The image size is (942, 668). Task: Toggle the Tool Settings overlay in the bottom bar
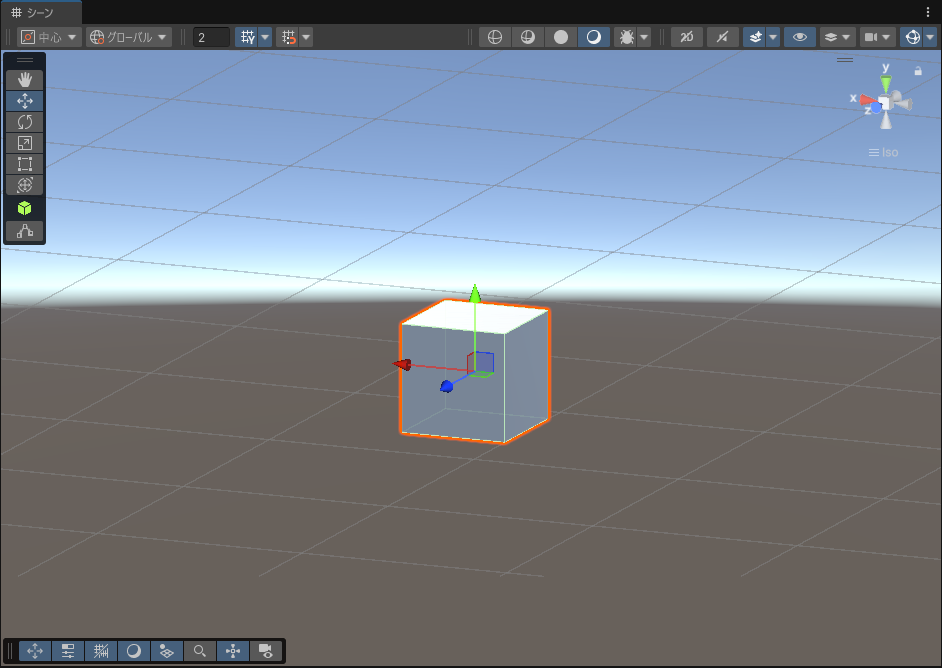68,651
